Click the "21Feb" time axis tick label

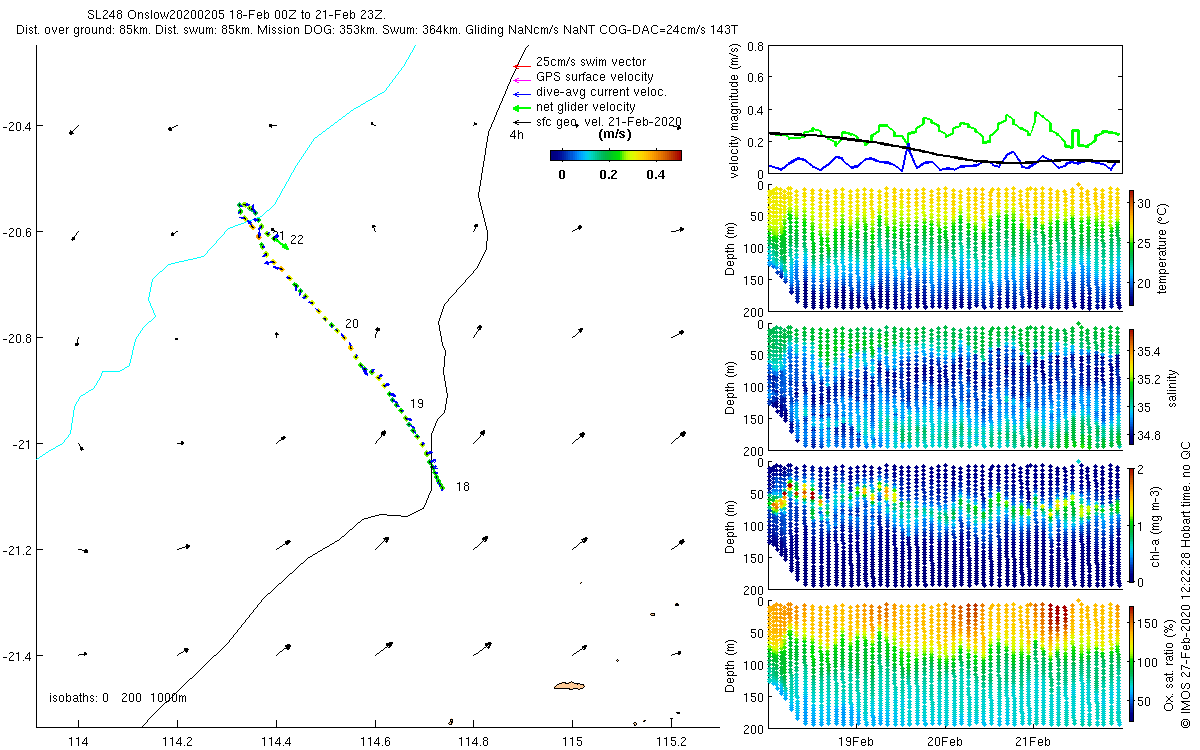point(1033,742)
